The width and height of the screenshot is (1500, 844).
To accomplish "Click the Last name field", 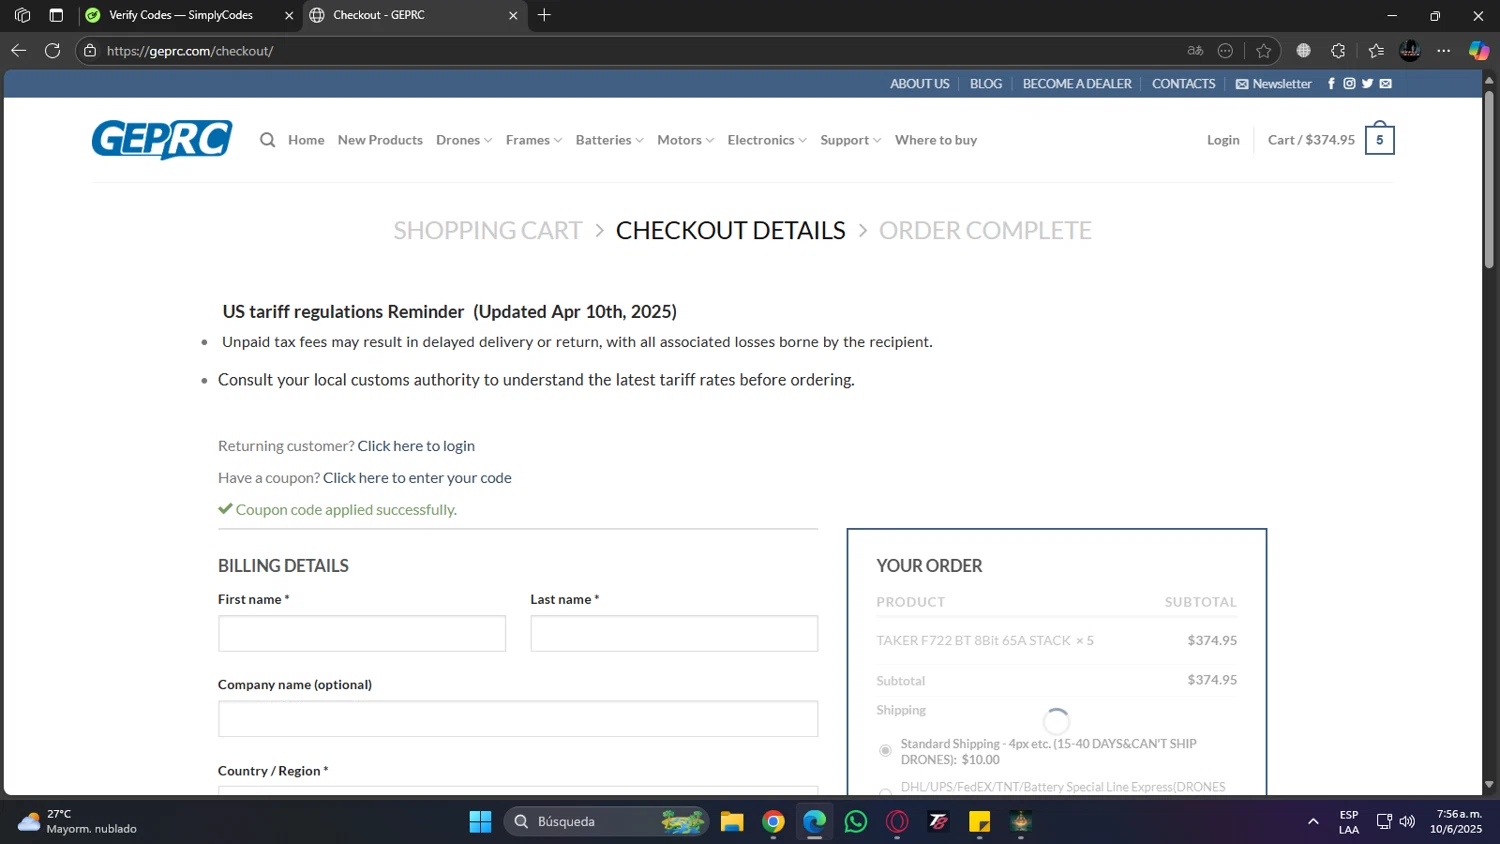I will coord(674,634).
